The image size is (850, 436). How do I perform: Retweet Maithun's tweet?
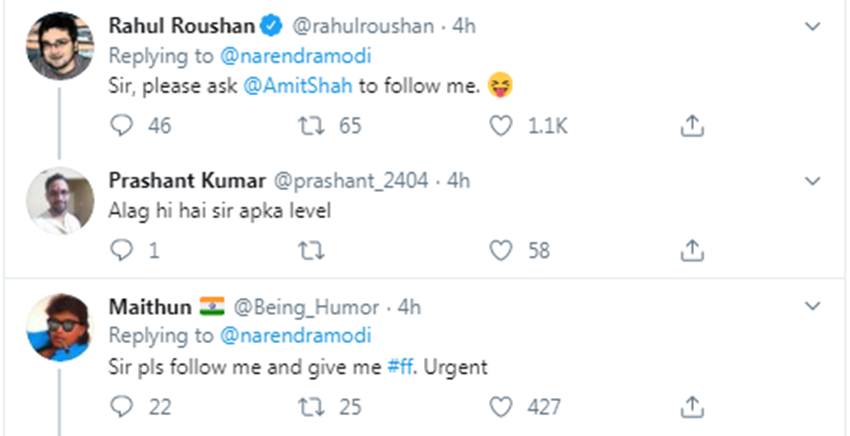(x=312, y=407)
